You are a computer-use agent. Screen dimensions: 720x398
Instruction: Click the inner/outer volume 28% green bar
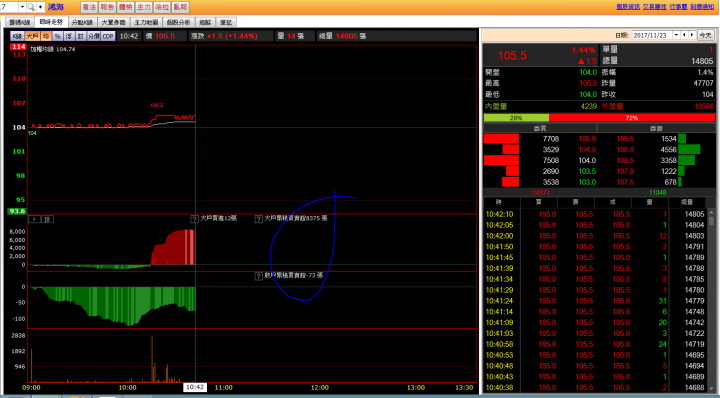(516, 118)
